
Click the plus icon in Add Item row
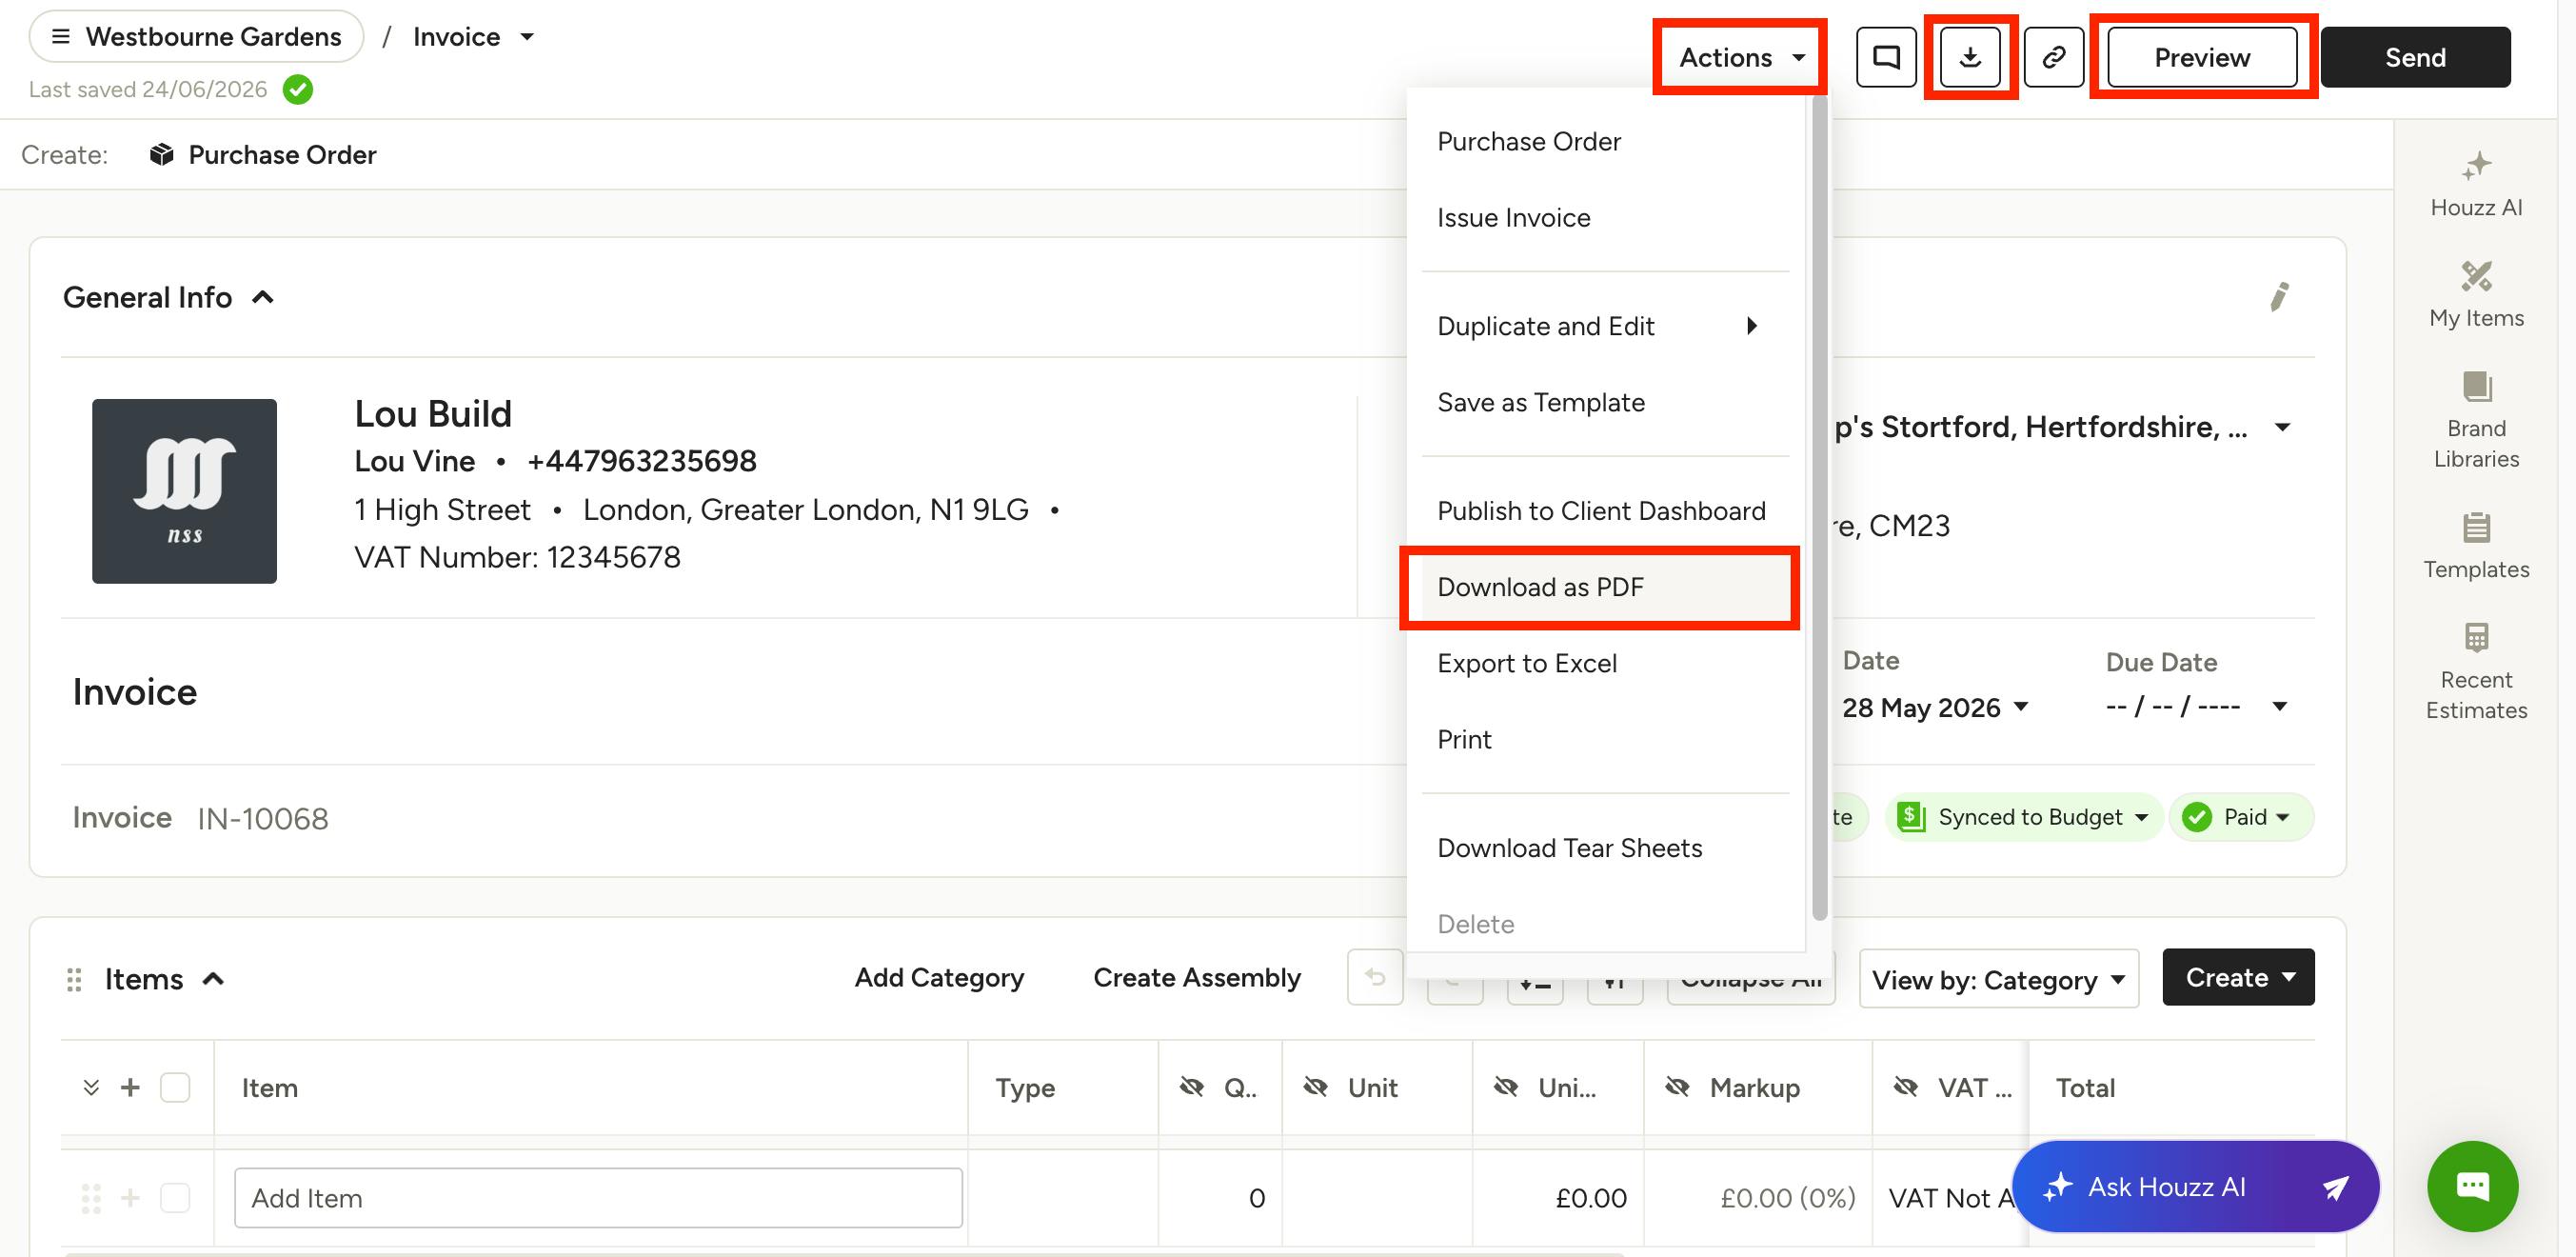pyautogui.click(x=130, y=1197)
